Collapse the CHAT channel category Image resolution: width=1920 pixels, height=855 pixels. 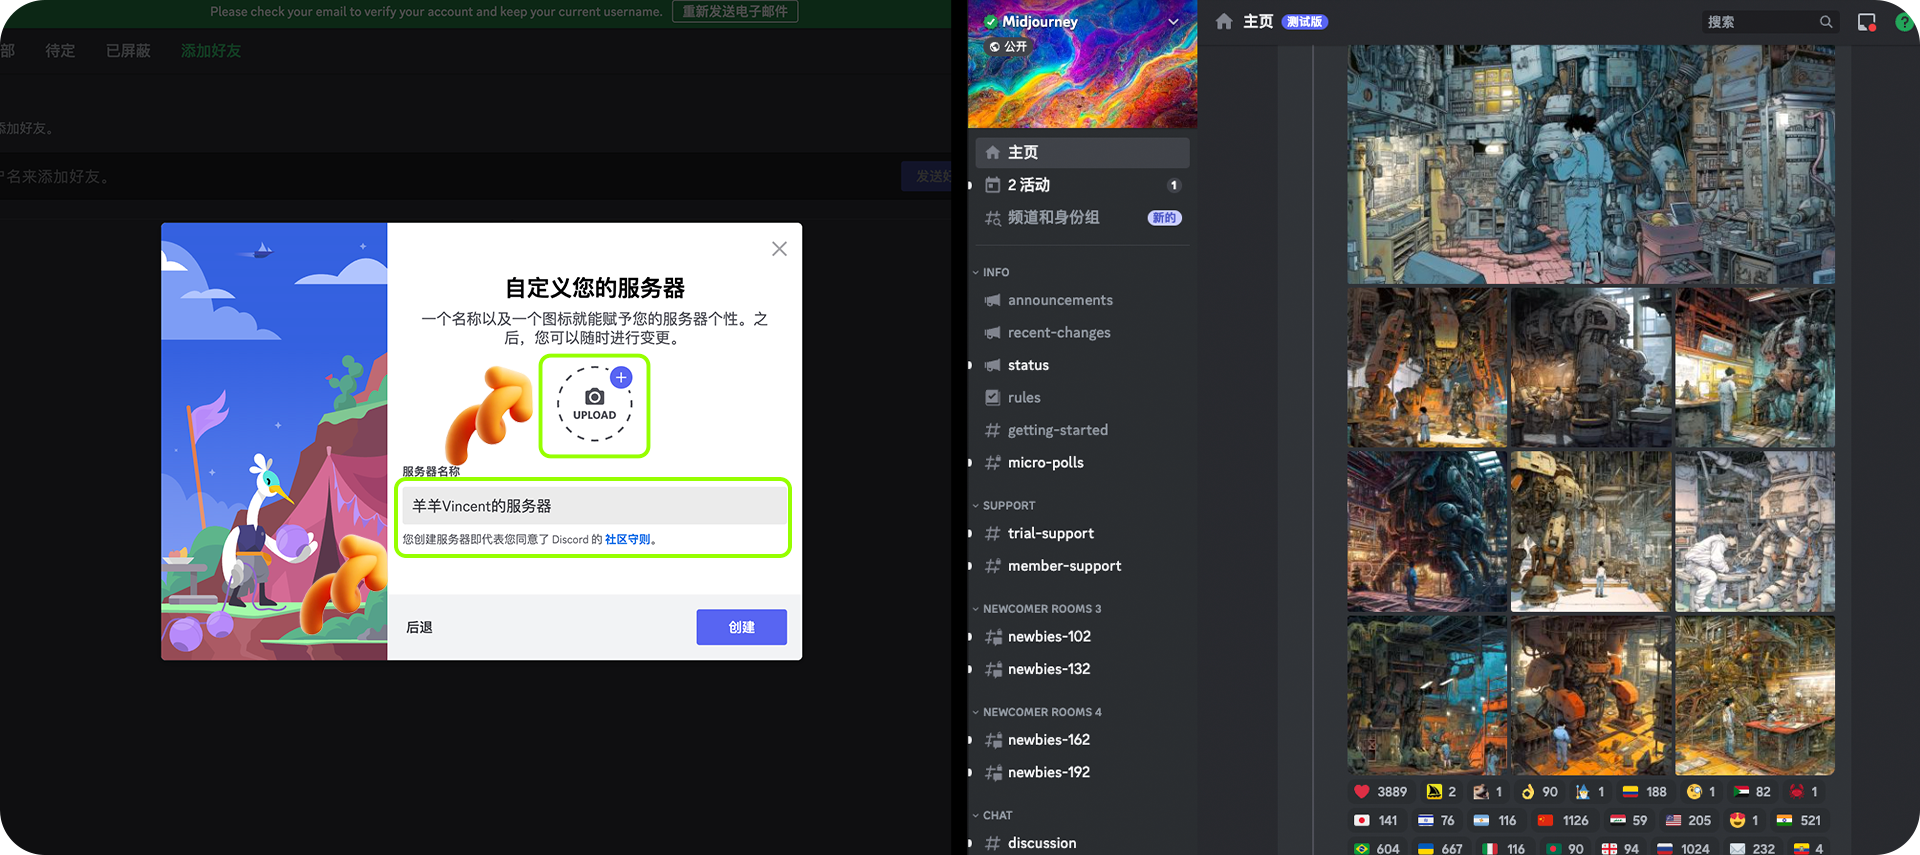993,815
